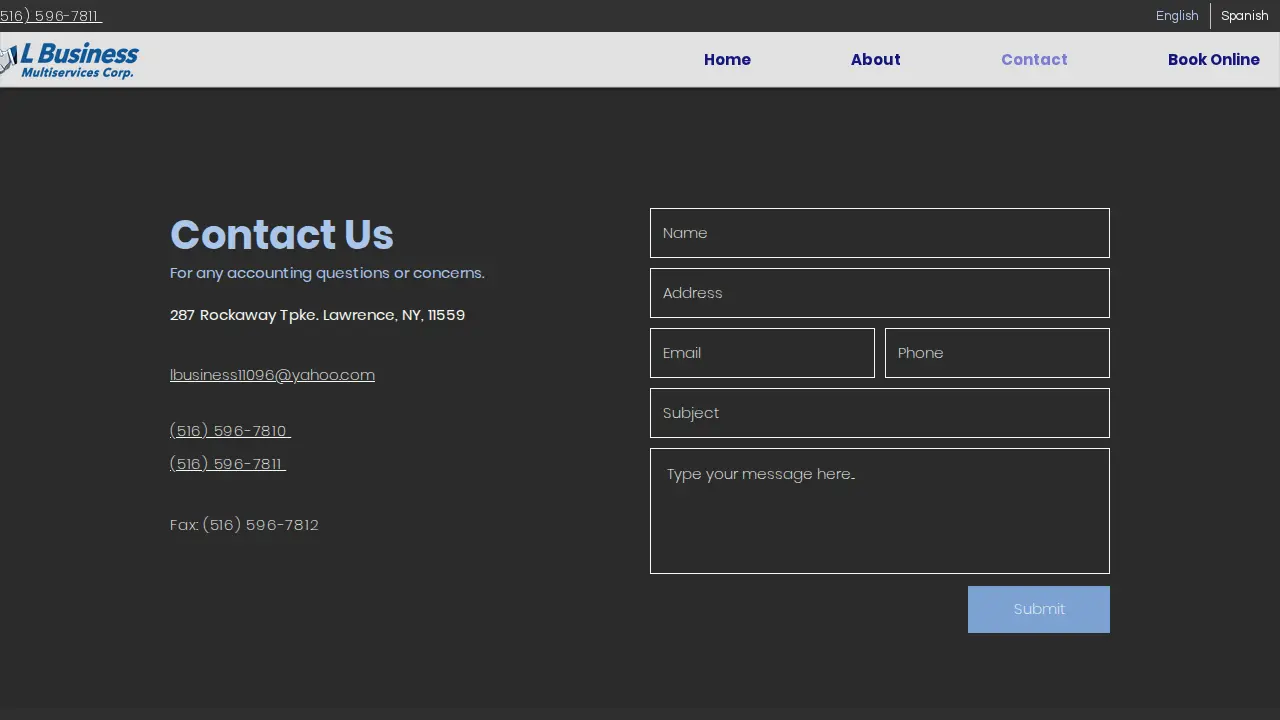
Task: Go to the About page
Action: tap(875, 60)
